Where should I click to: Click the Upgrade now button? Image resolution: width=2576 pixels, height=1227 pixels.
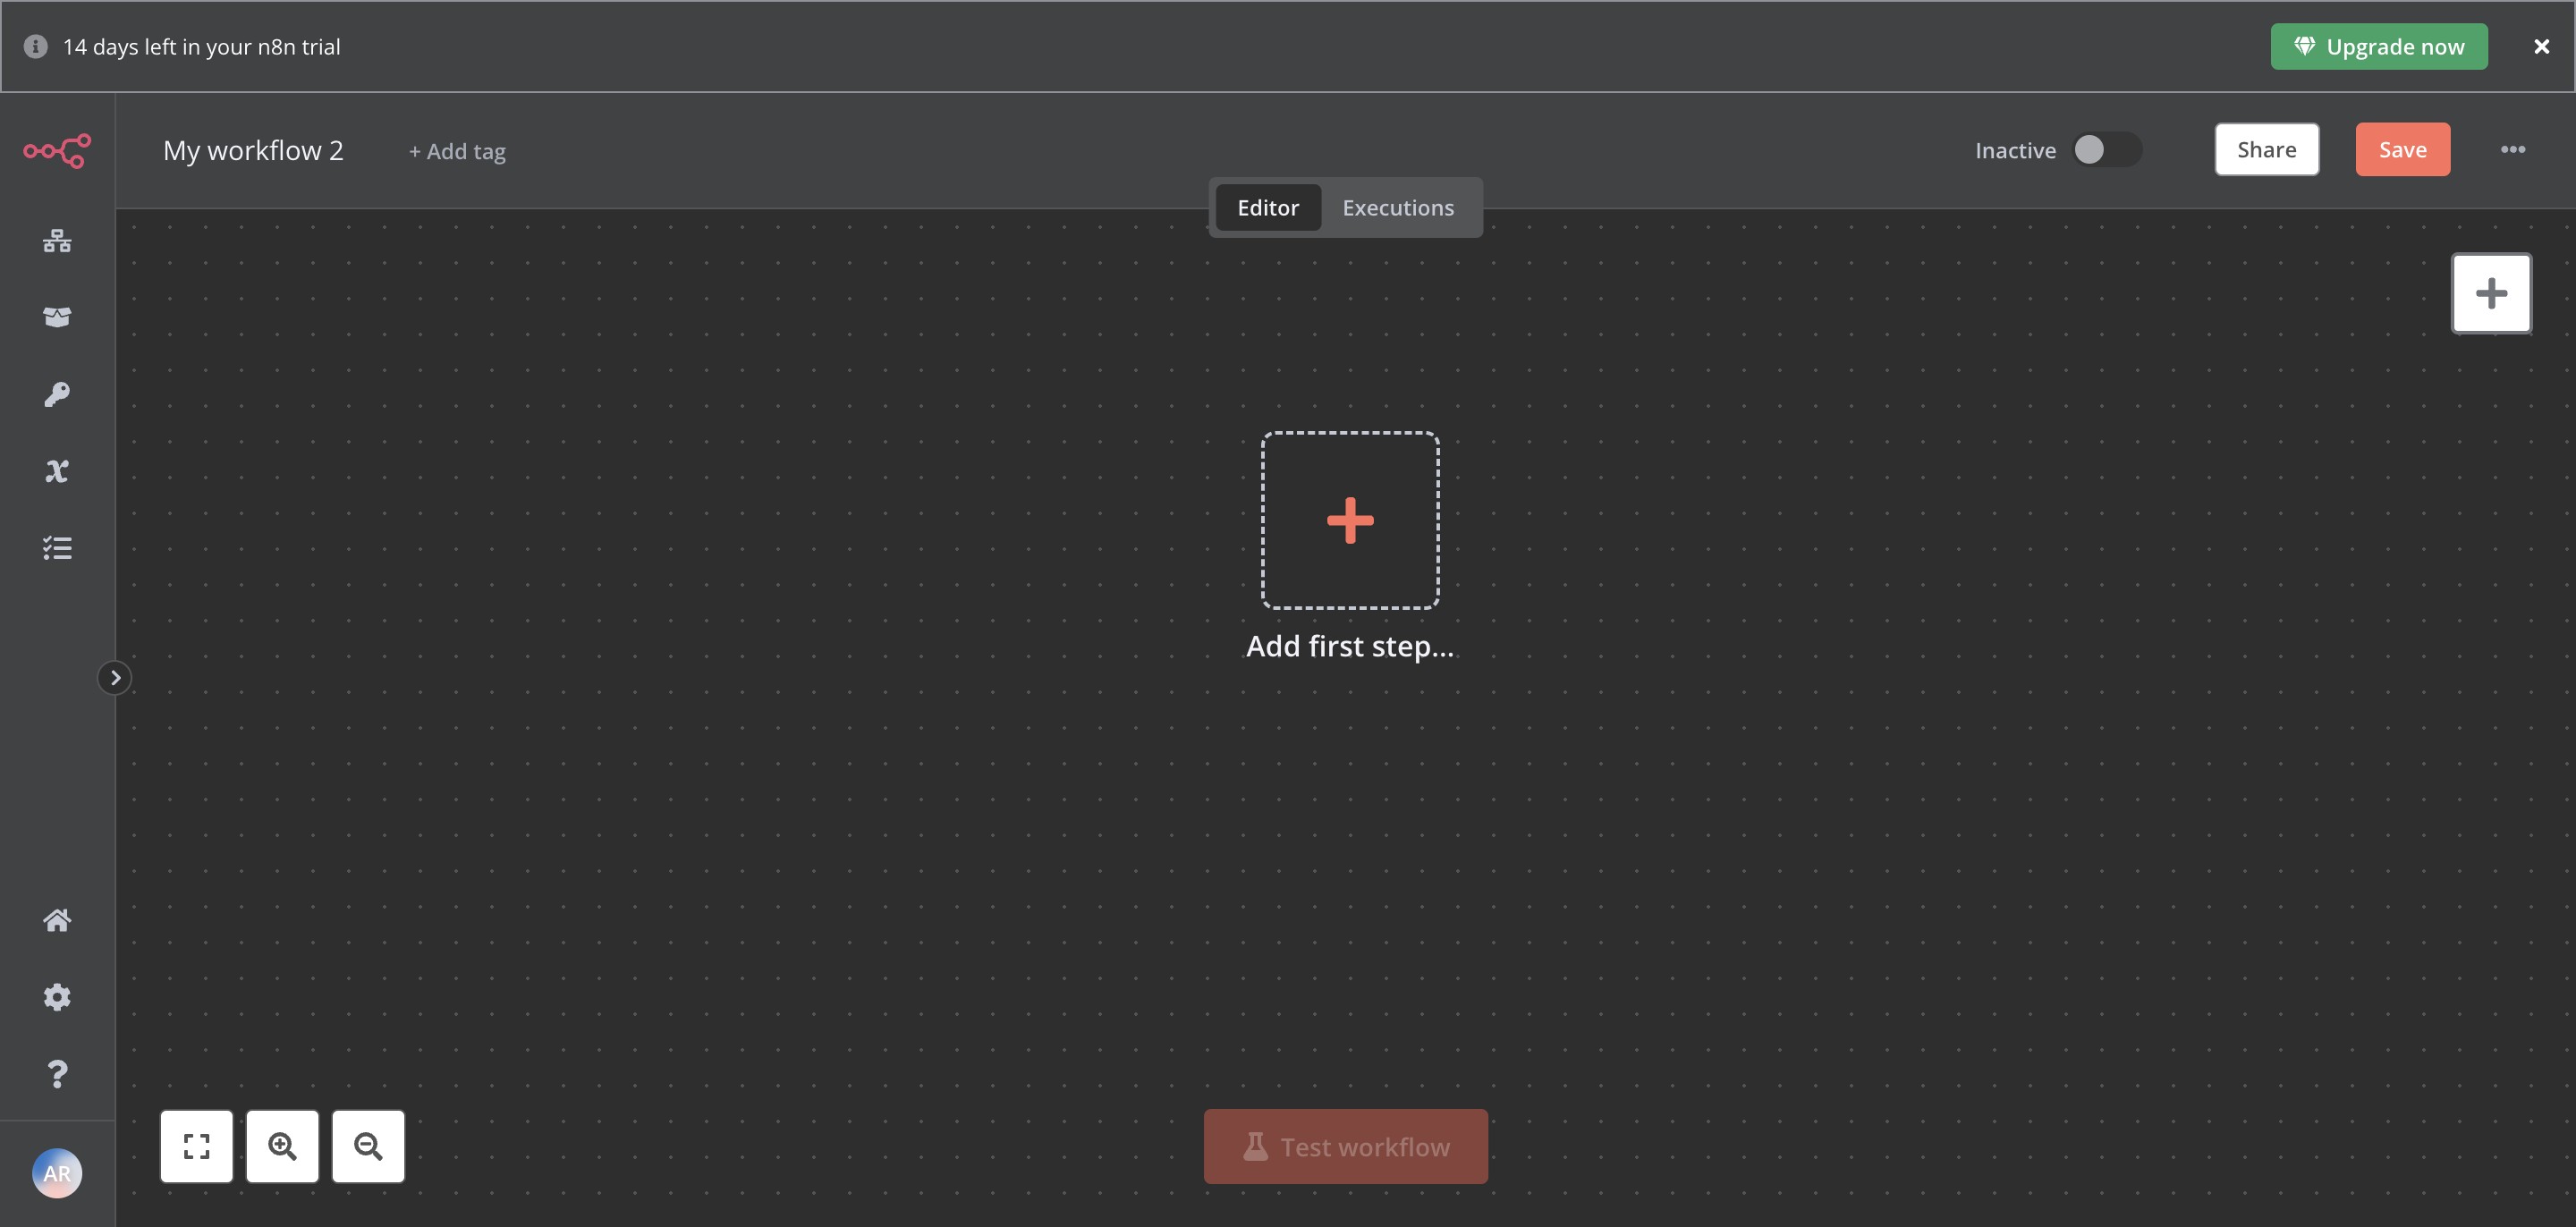point(2378,47)
